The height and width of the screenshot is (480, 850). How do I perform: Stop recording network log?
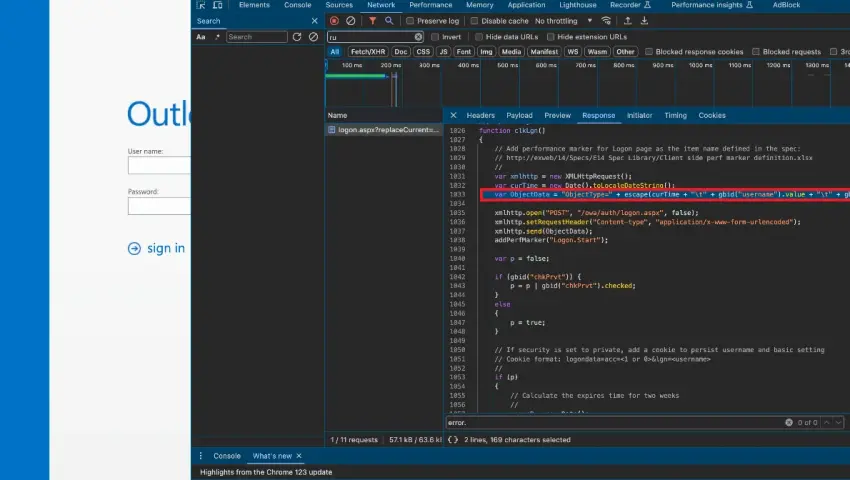(334, 21)
